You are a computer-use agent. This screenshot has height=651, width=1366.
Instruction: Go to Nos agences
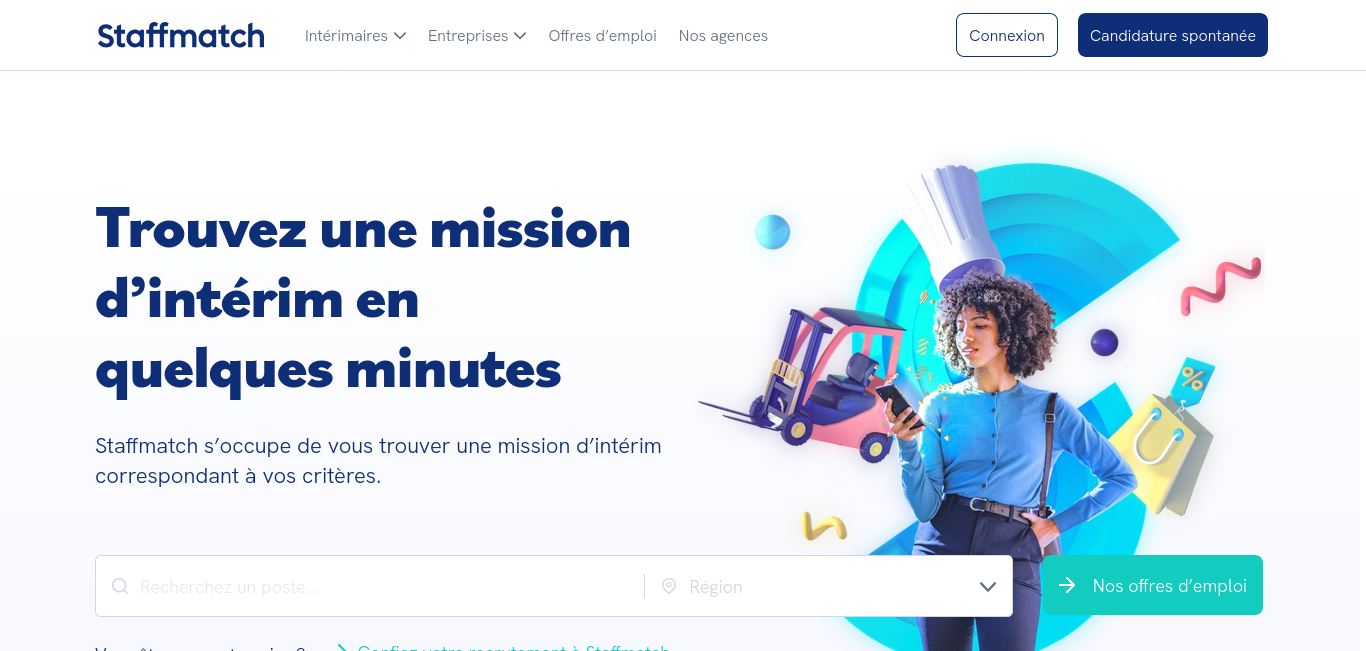(x=723, y=36)
